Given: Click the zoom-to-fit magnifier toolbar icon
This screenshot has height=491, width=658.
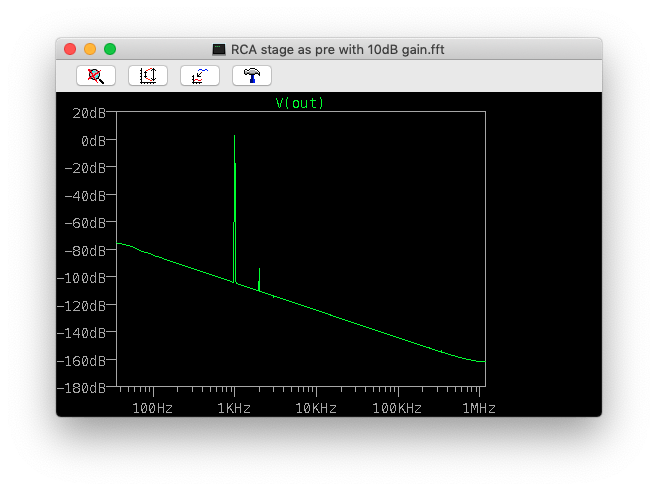Looking at the screenshot, I should coord(96,76).
